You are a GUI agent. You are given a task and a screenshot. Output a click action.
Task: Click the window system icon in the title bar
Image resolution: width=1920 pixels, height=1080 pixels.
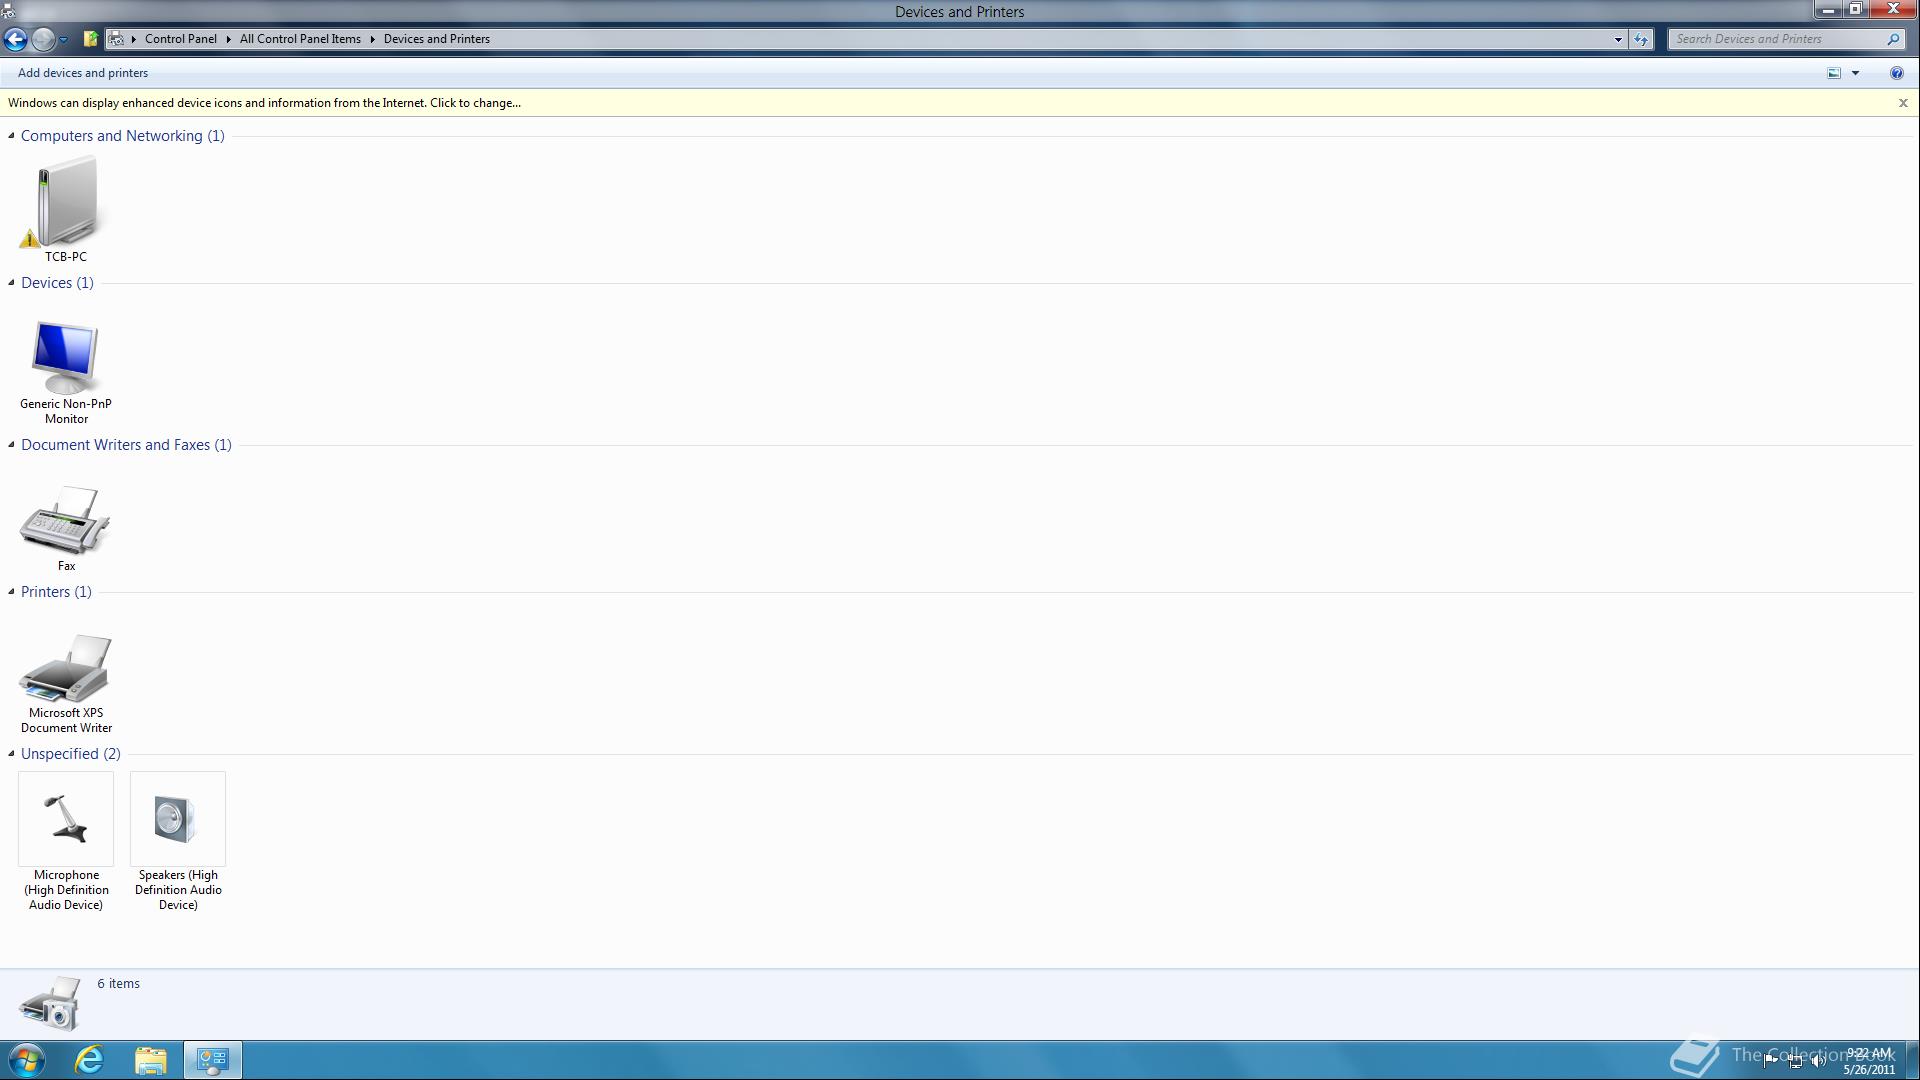(x=8, y=11)
